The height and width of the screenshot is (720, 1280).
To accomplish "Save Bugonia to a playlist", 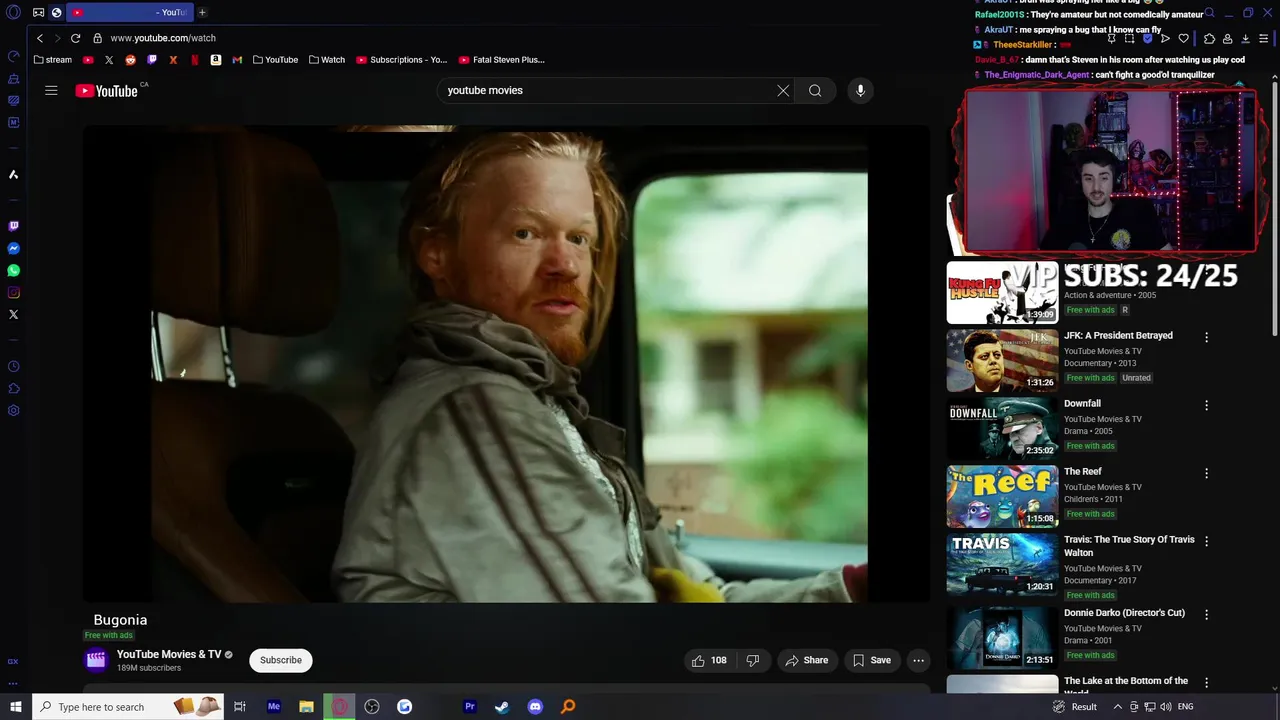I will click(x=871, y=660).
